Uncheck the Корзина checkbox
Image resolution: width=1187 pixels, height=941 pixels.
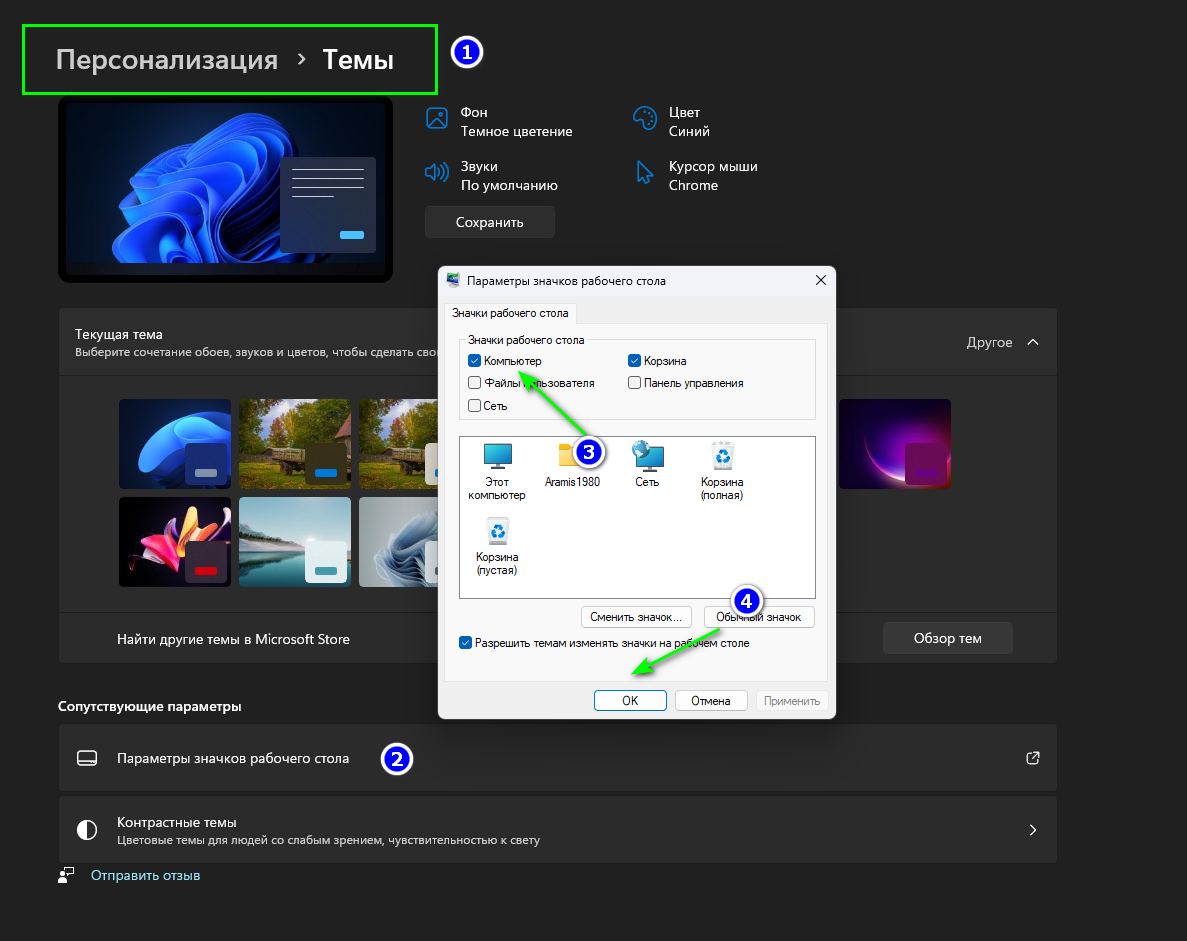634,360
